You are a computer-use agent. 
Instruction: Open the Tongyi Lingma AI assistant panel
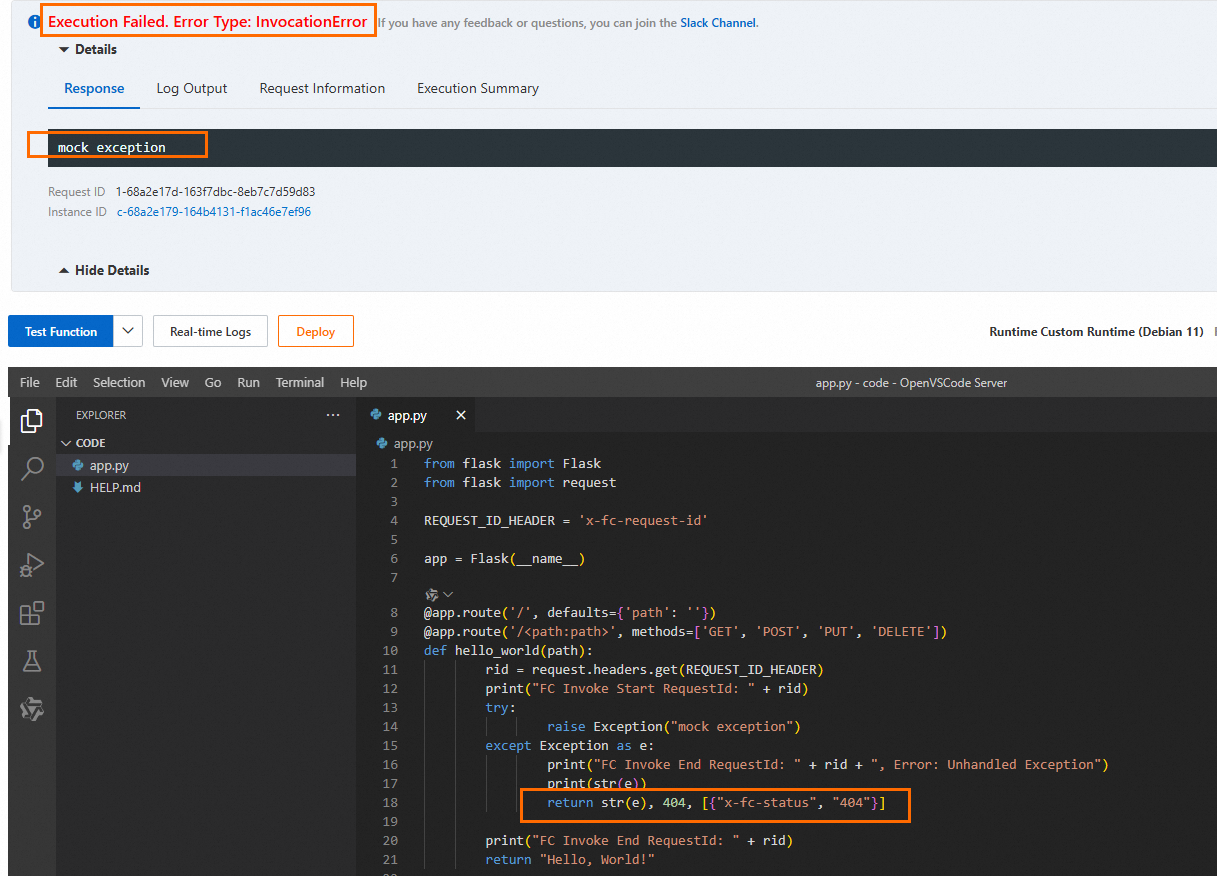[32, 709]
